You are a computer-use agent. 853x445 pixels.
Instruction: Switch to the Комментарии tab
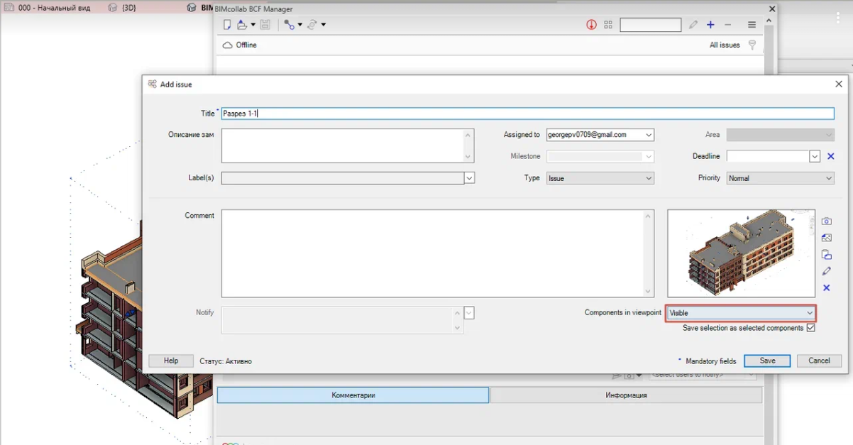point(353,395)
